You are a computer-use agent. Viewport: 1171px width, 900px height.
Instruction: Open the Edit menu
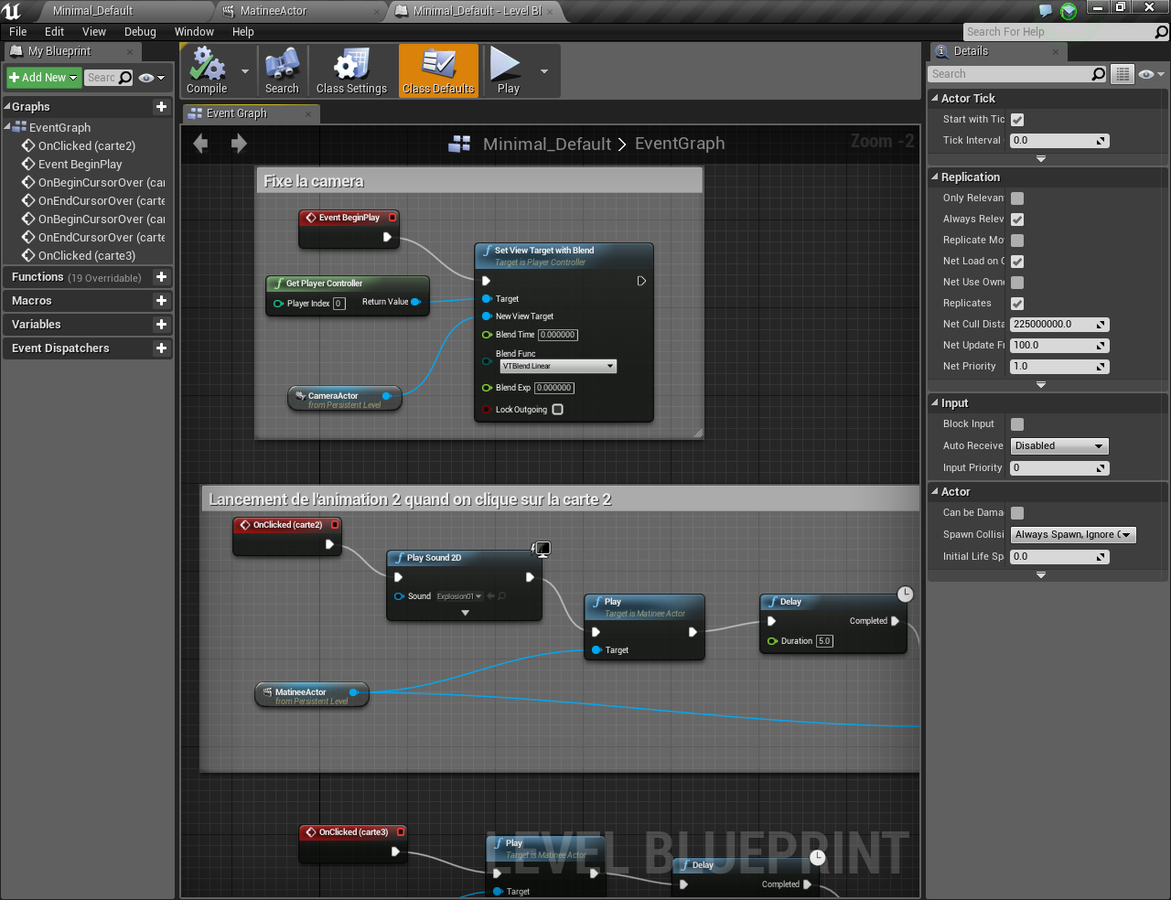click(x=54, y=31)
